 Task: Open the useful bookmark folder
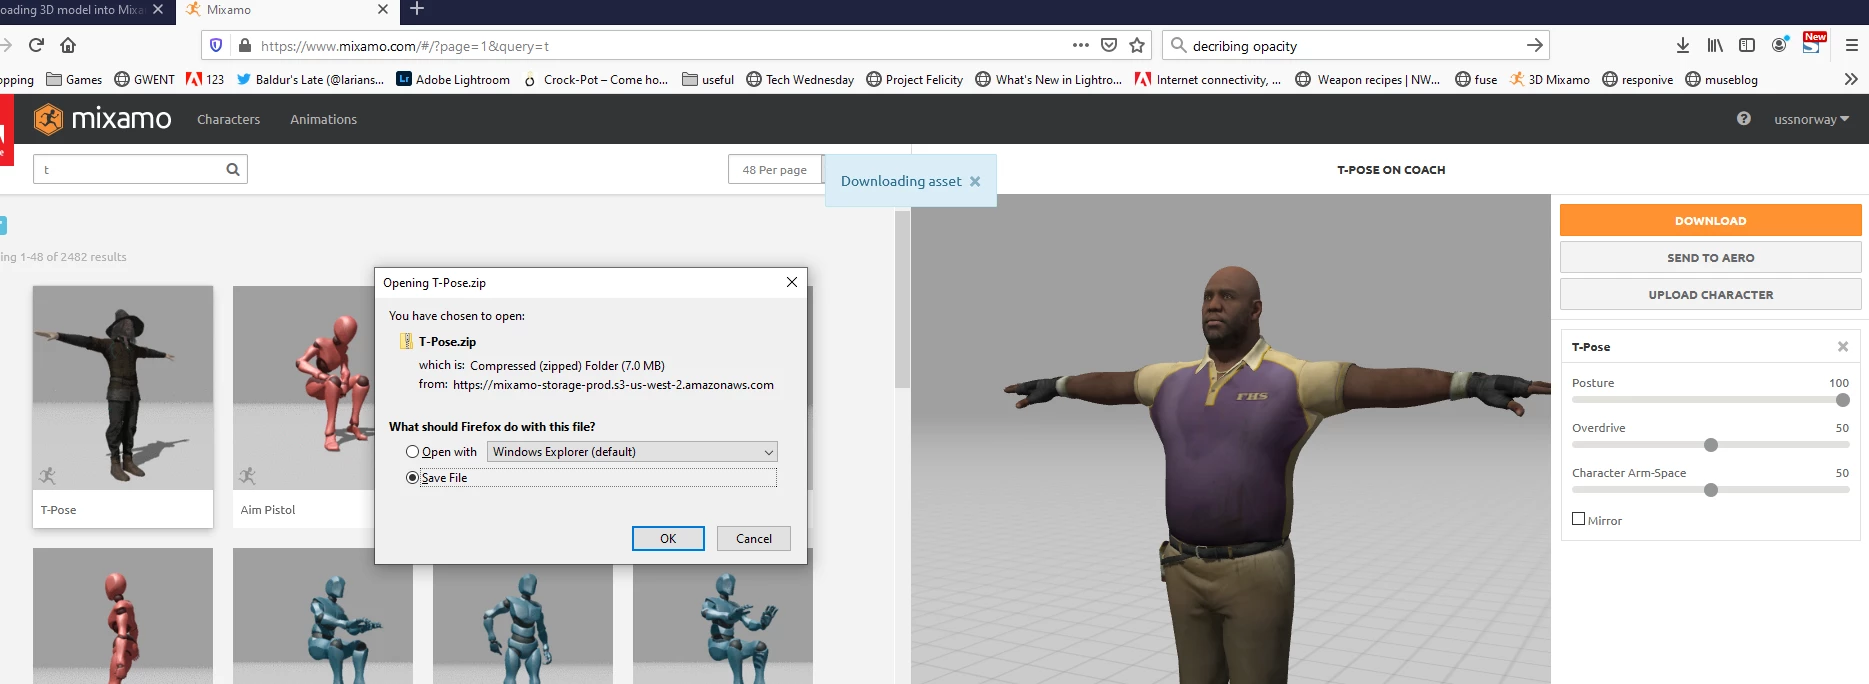pos(708,79)
